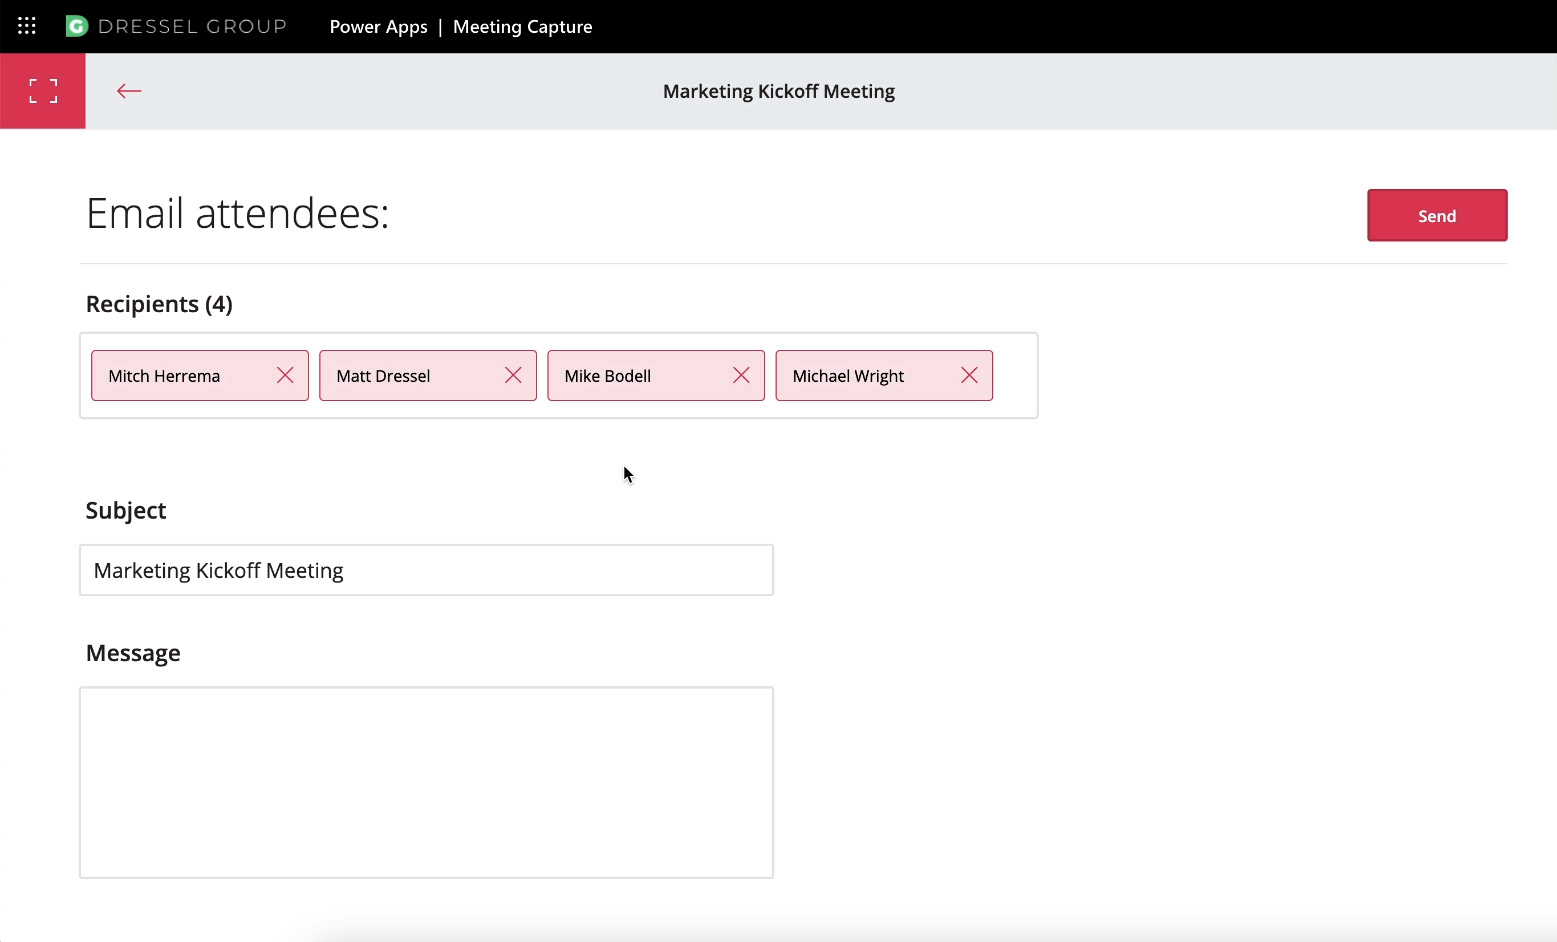Open the app launcher waffle icon

point(27,26)
